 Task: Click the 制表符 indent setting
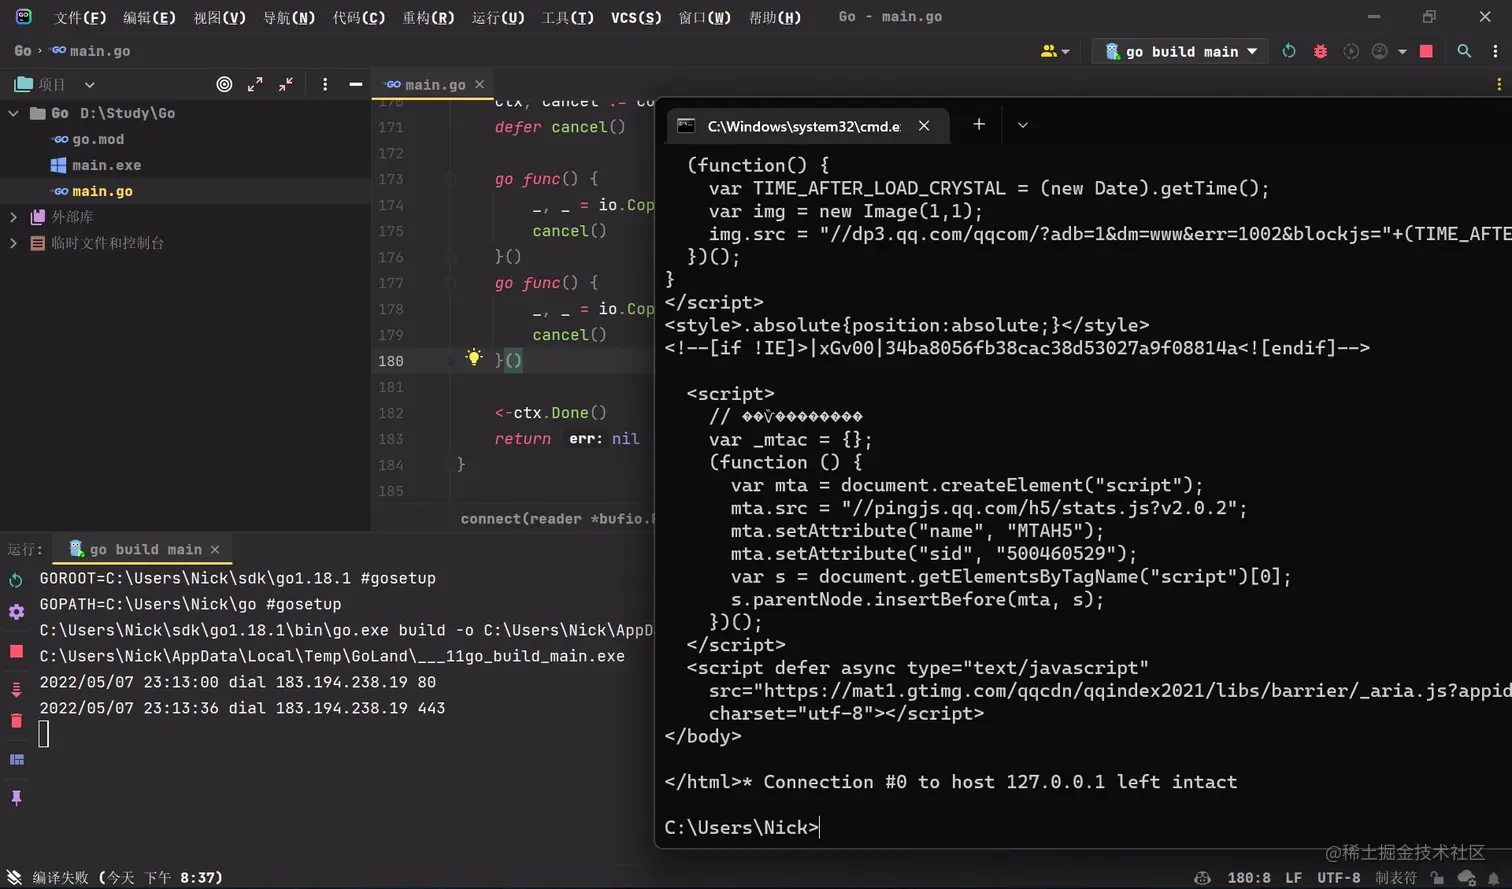[1396, 878]
